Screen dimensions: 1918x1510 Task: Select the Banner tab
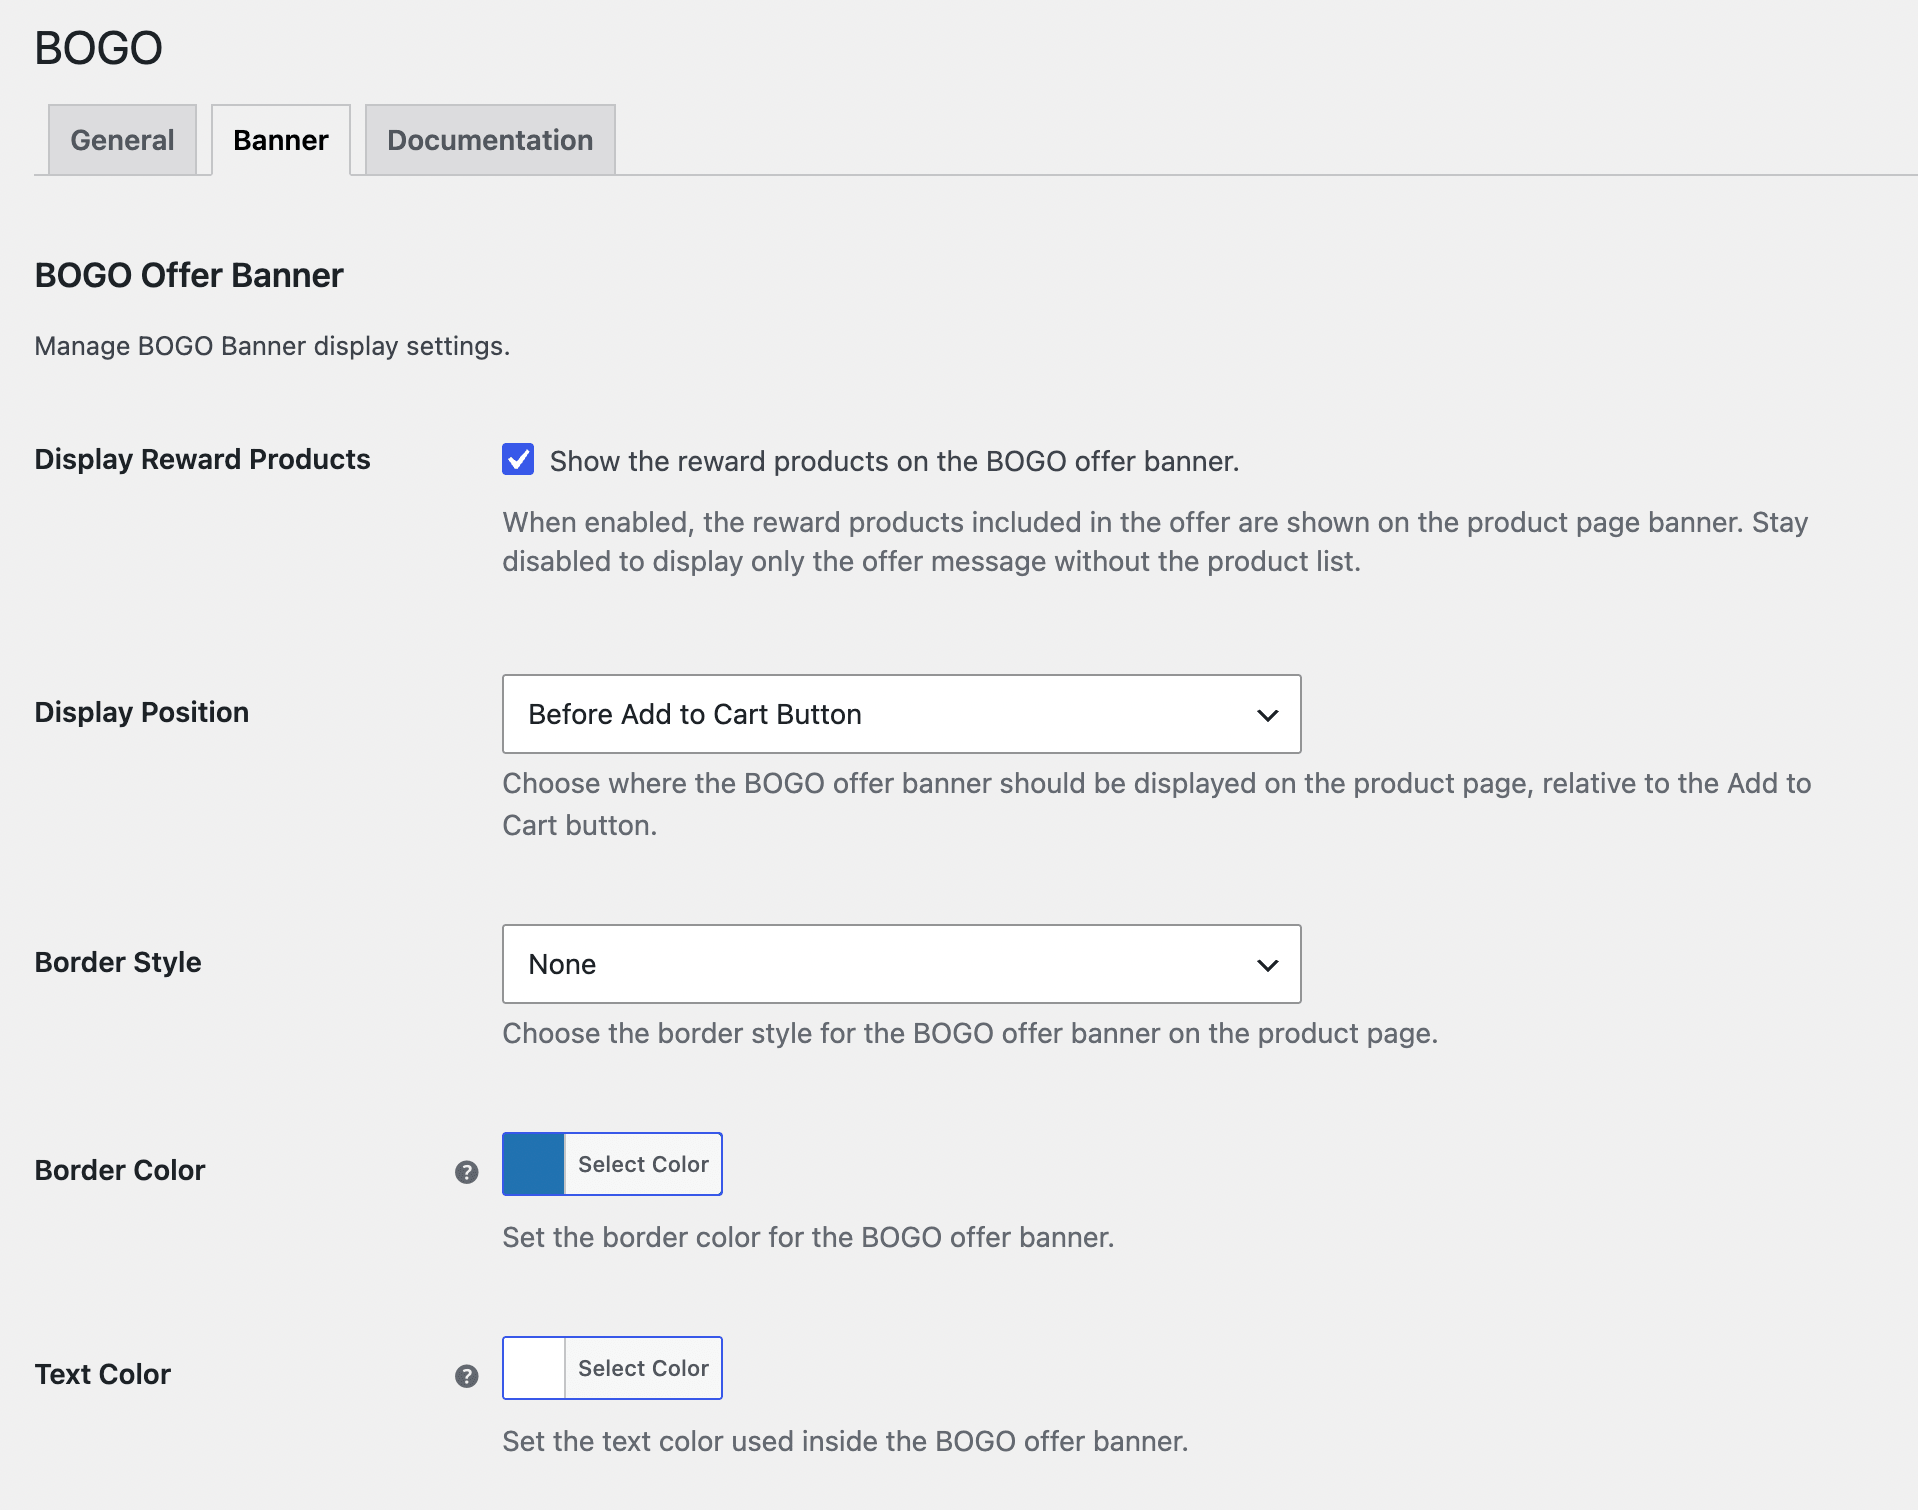pos(281,140)
